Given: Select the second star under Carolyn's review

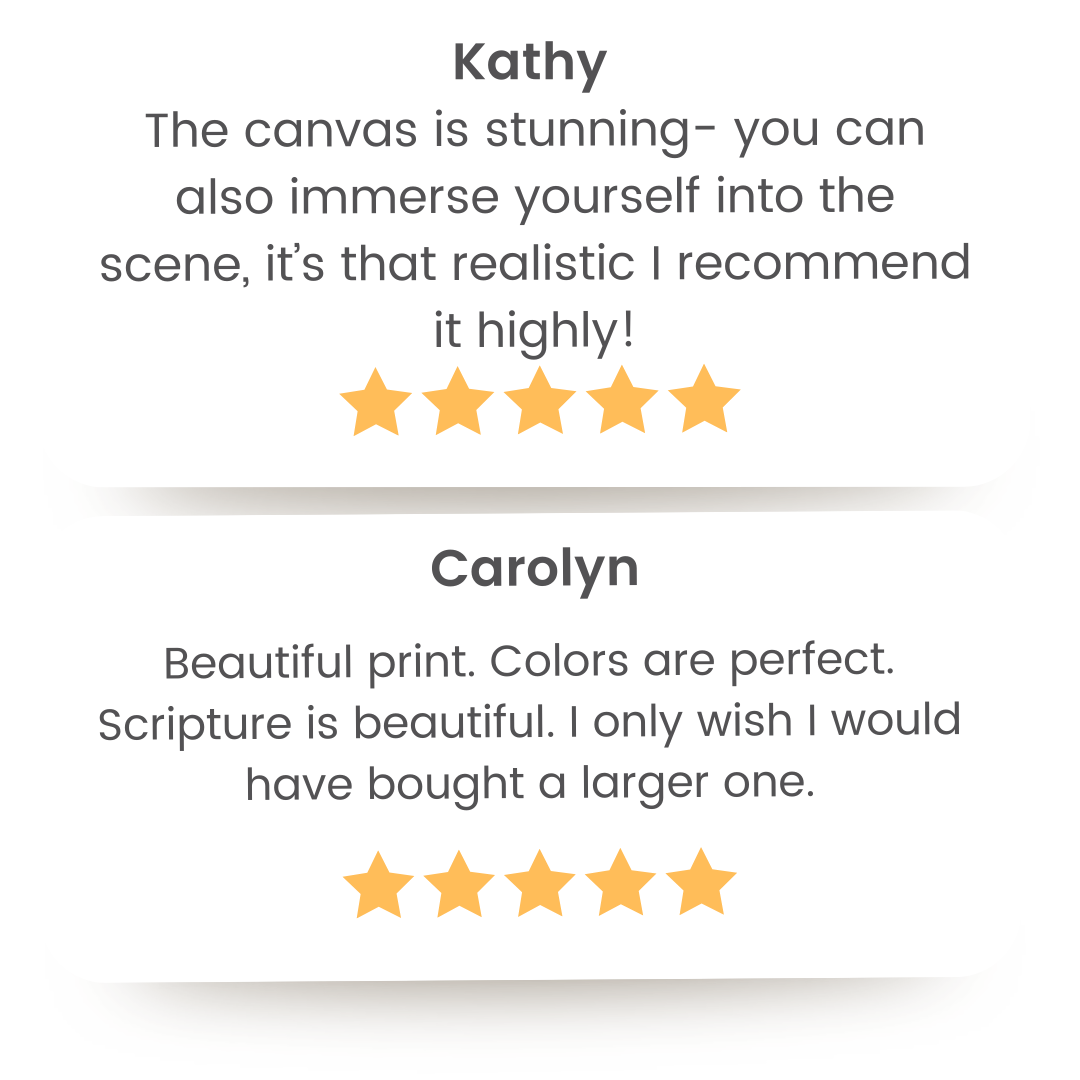Looking at the screenshot, I should click(460, 886).
